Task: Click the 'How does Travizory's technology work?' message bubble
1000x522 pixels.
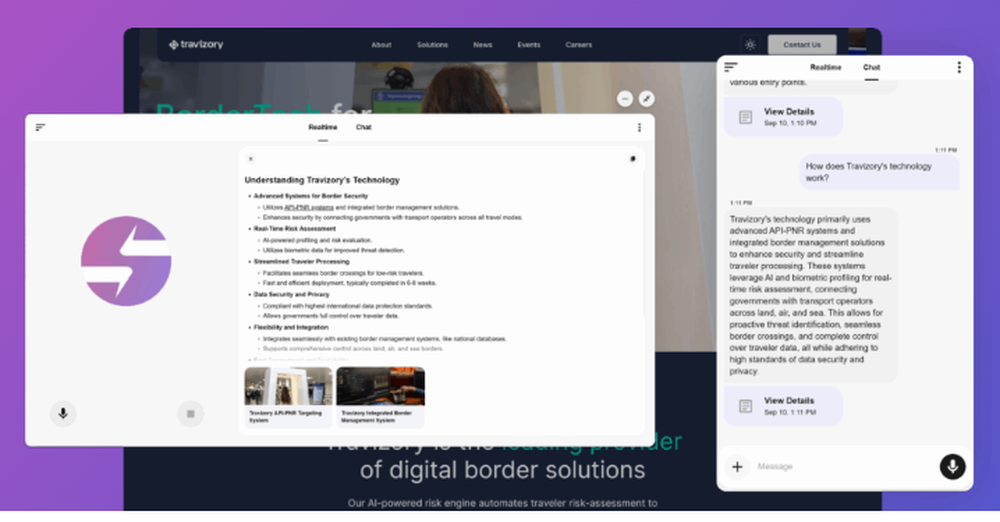Action: pyautogui.click(x=879, y=172)
